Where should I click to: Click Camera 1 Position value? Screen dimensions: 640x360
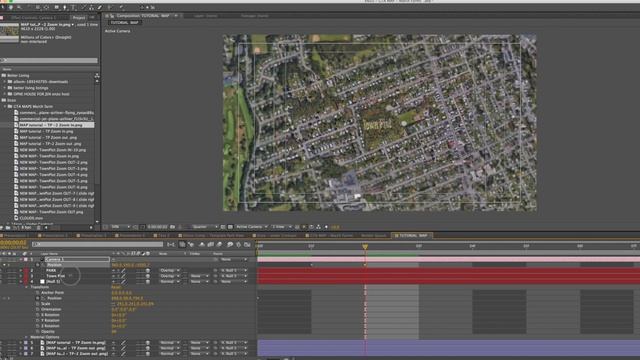tap(131, 265)
